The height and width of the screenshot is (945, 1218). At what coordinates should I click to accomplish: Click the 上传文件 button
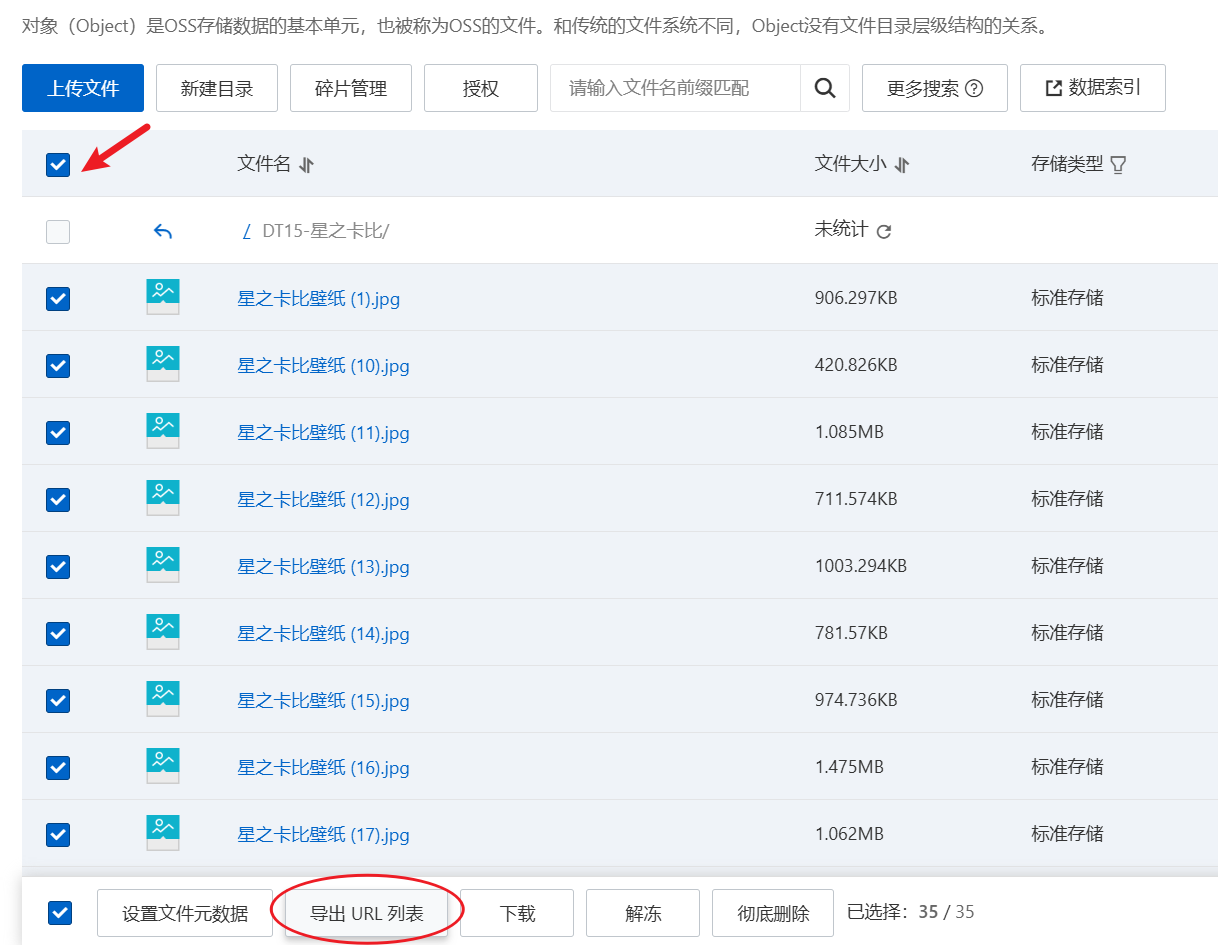coord(83,88)
